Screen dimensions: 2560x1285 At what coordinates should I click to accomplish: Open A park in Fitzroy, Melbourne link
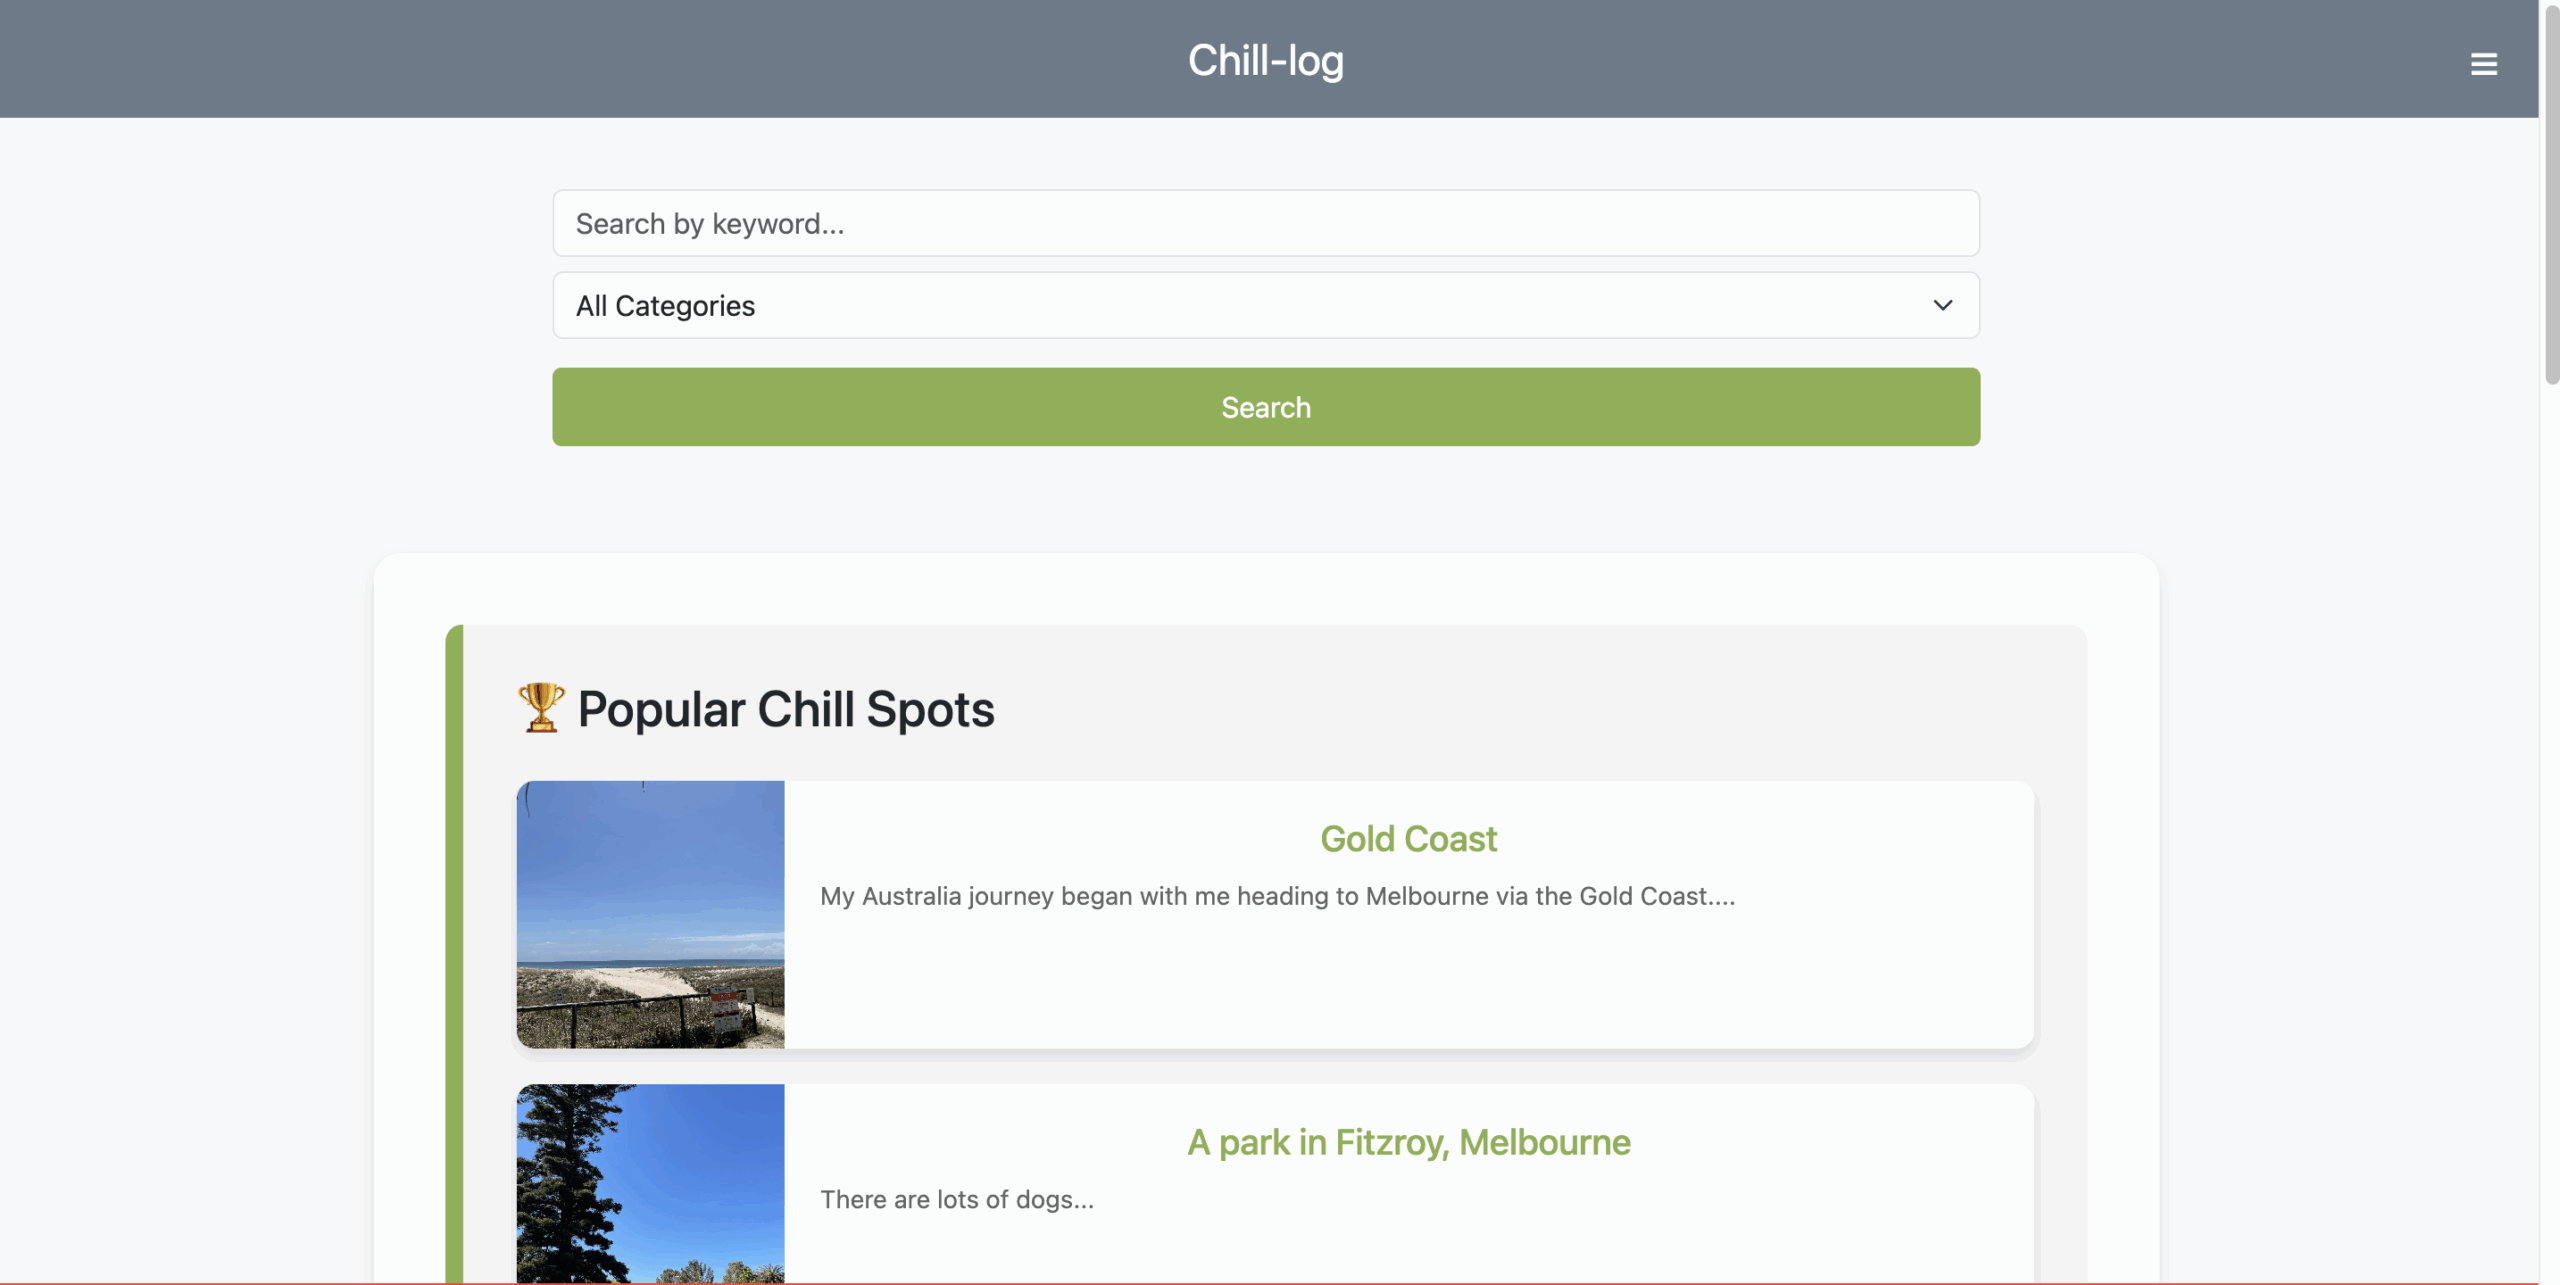(1408, 1142)
